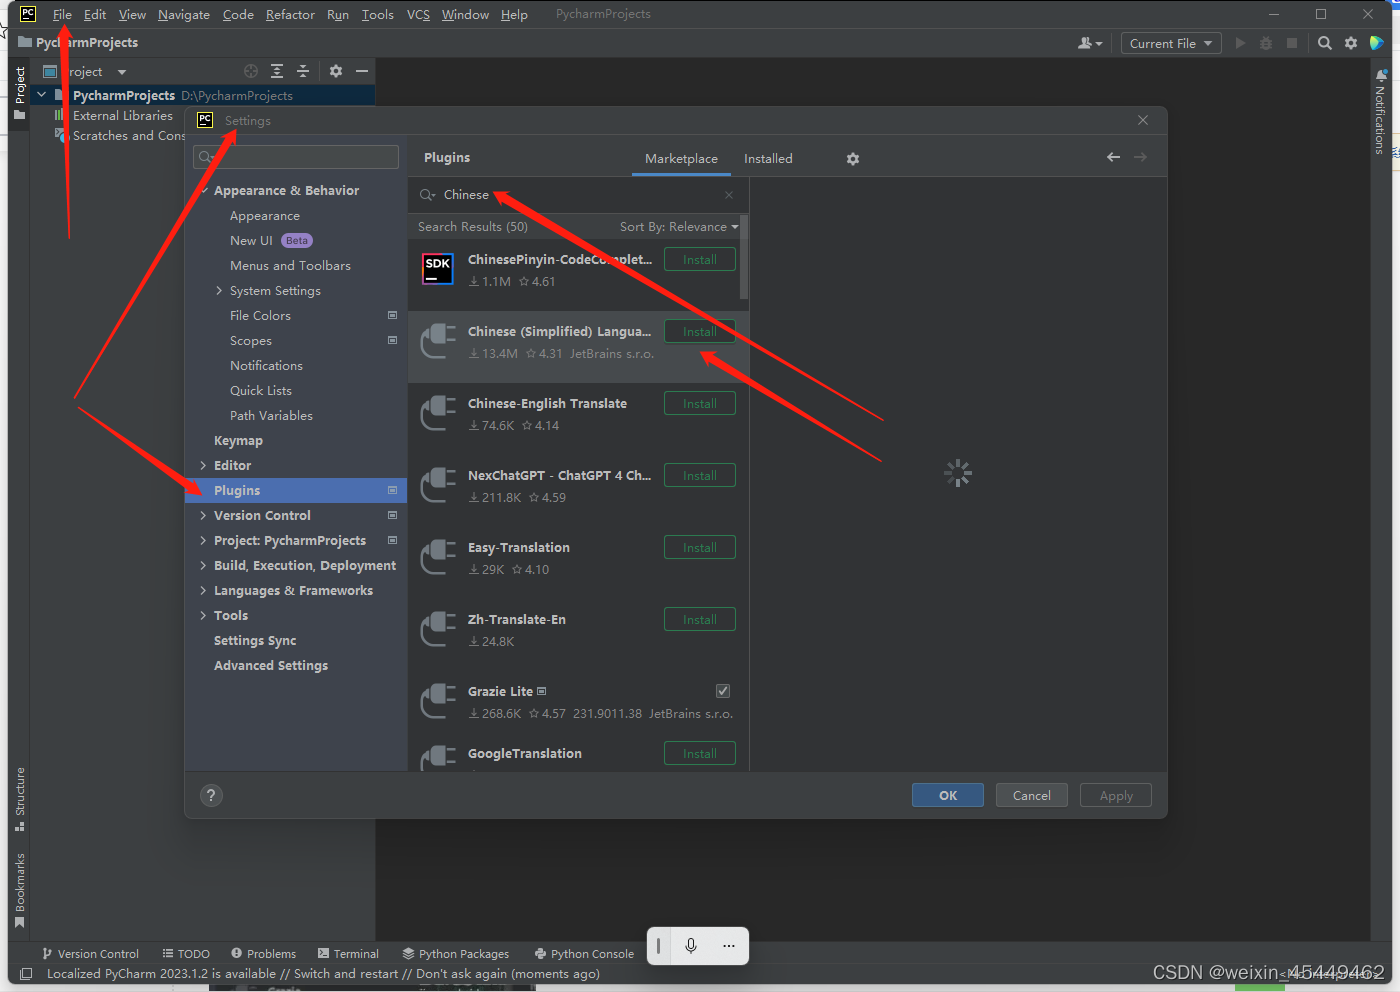The height and width of the screenshot is (992, 1400).
Task: Install ChinesePinyin-CodeCompletion plugin
Action: [x=700, y=259]
